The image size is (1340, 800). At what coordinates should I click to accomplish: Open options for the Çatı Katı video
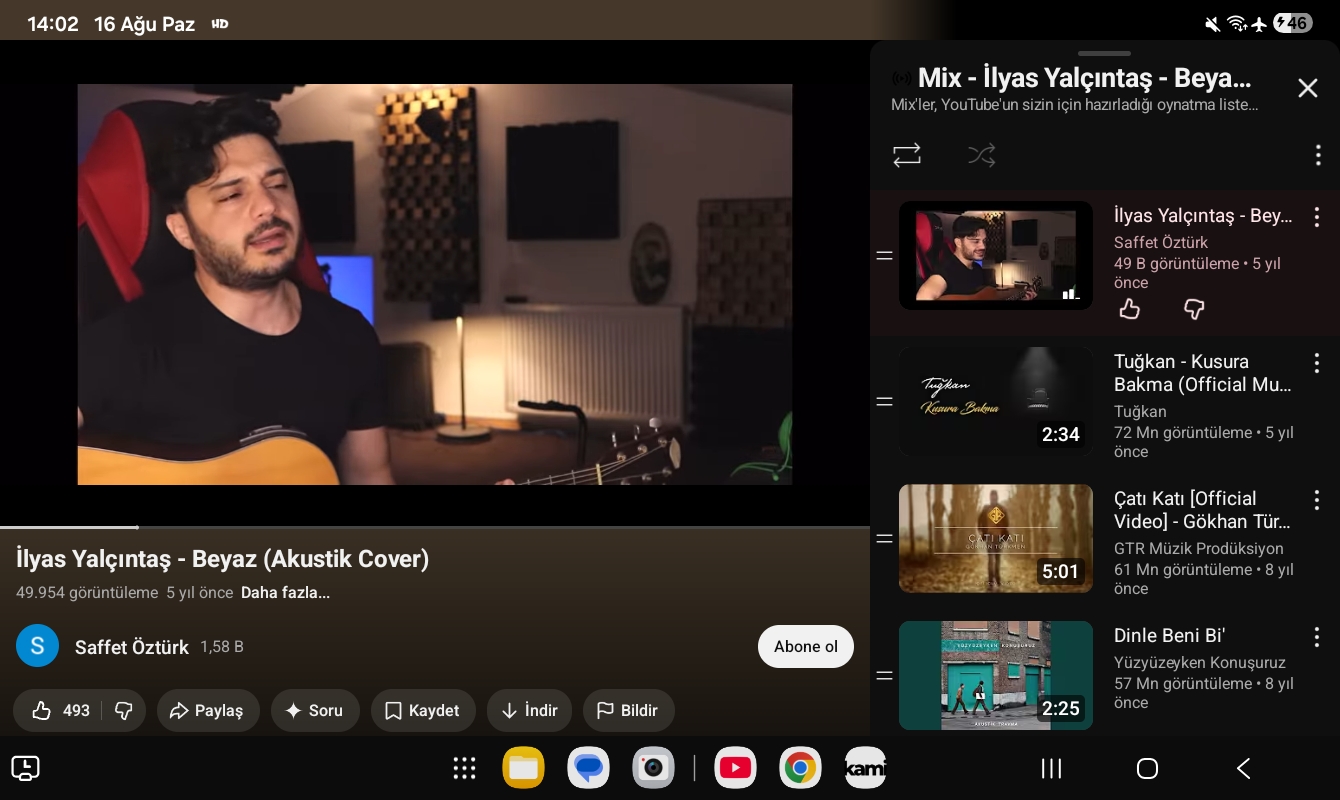point(1317,499)
